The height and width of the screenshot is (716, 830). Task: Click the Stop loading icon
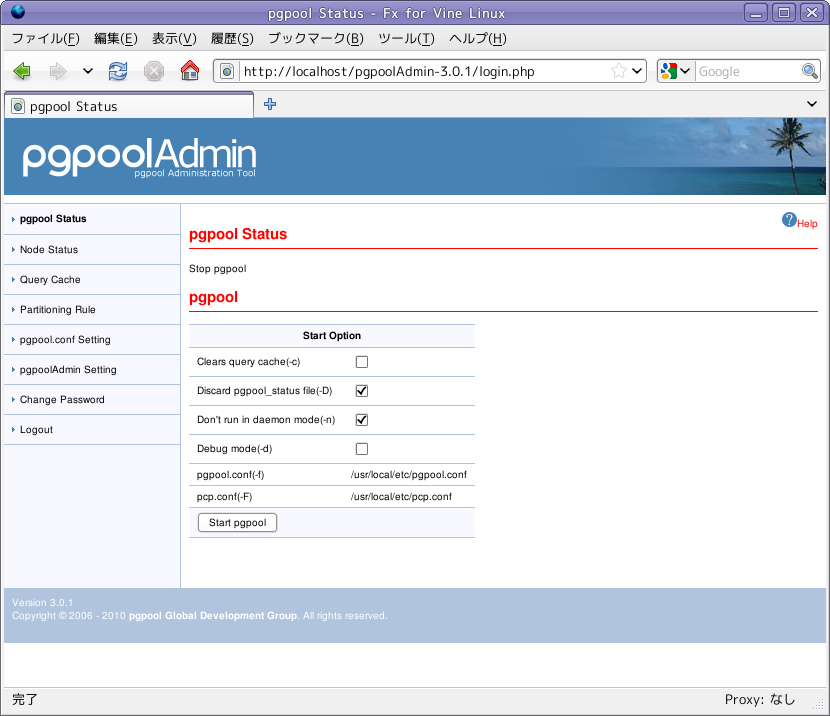point(154,71)
